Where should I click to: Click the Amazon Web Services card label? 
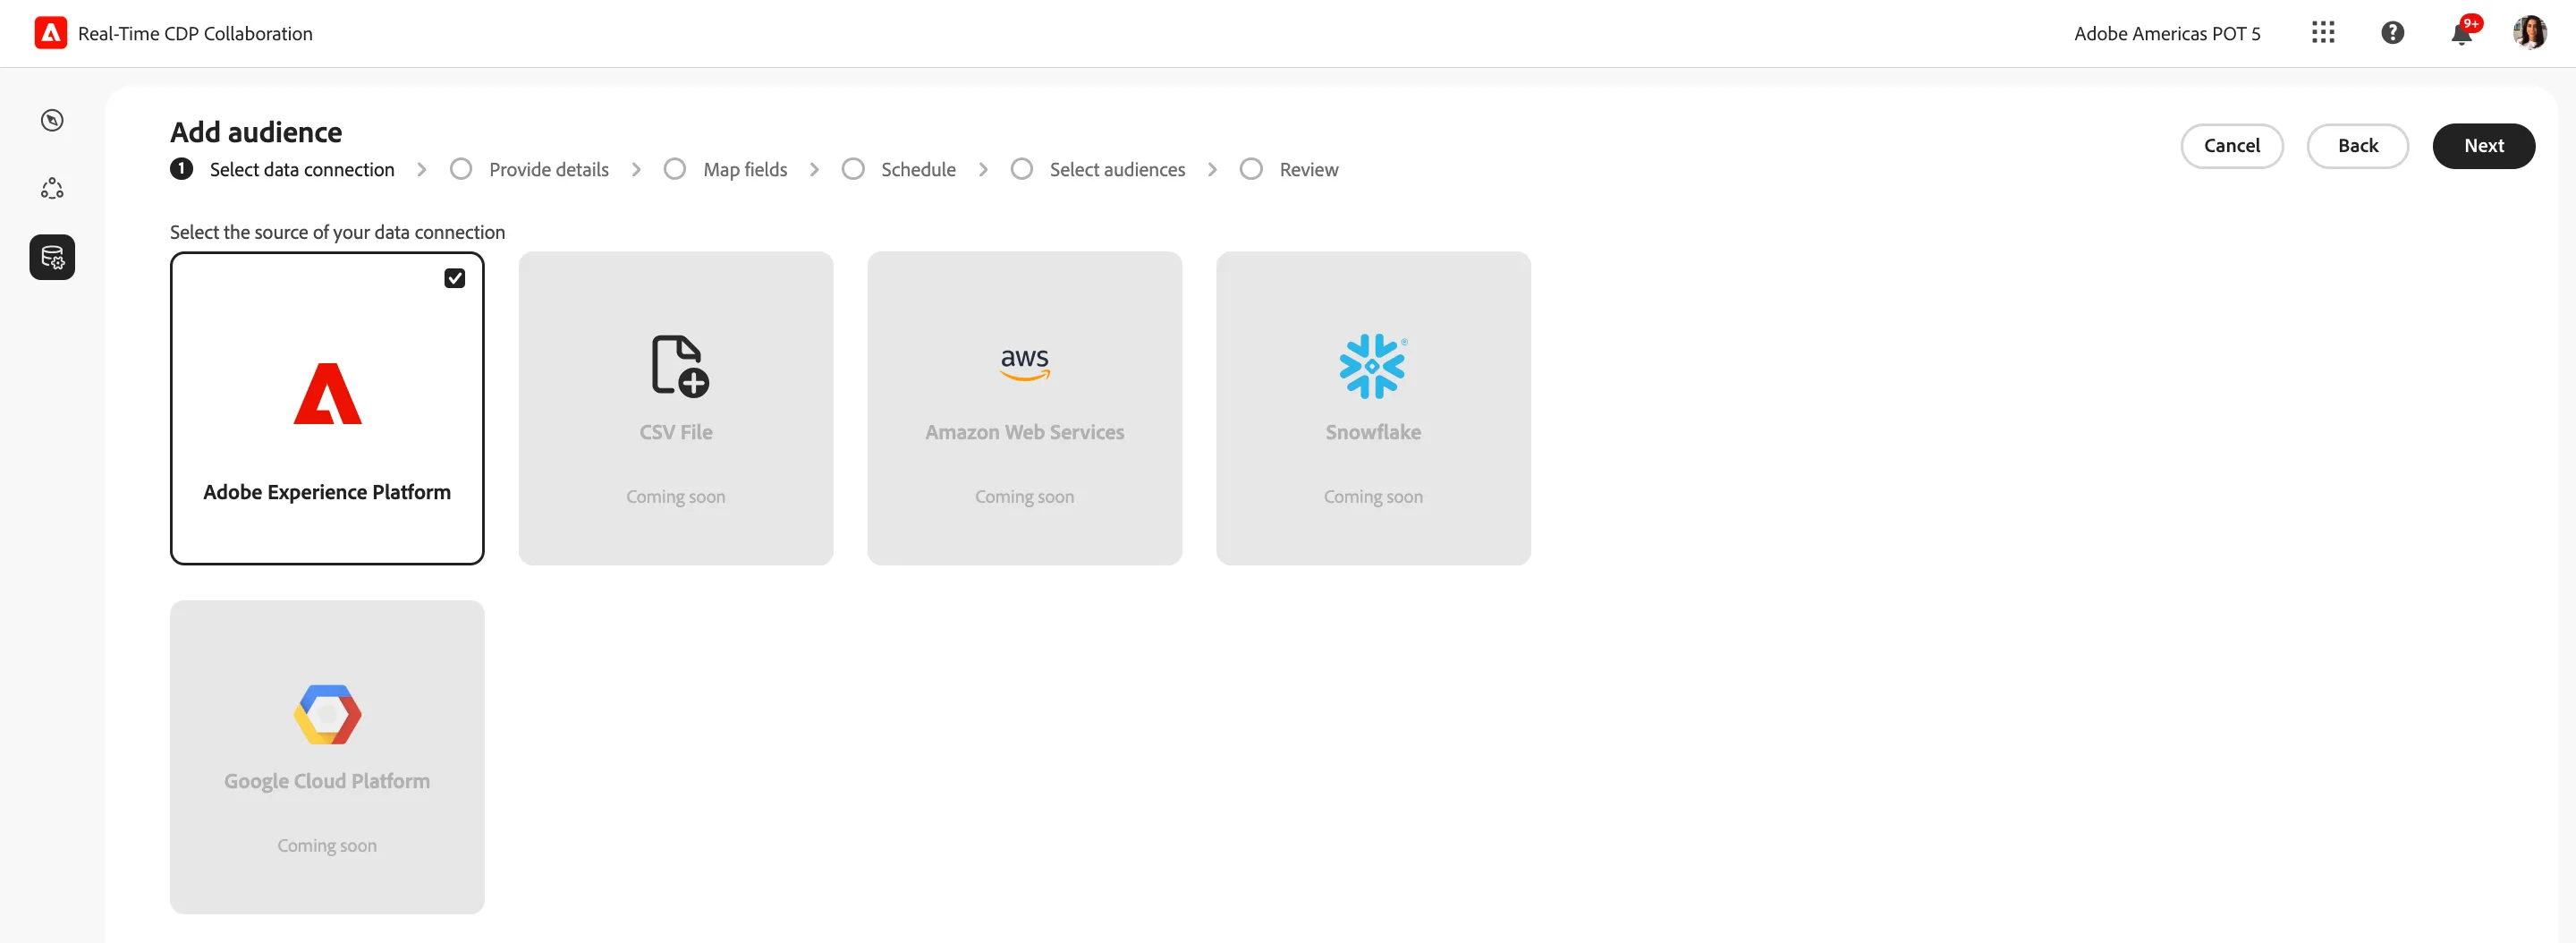[1025, 432]
